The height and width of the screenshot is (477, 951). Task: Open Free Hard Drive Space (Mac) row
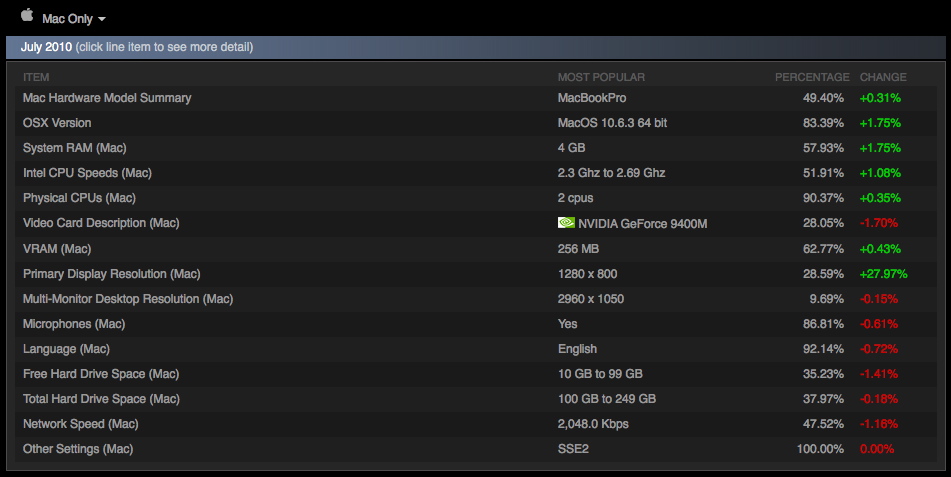(x=476, y=374)
